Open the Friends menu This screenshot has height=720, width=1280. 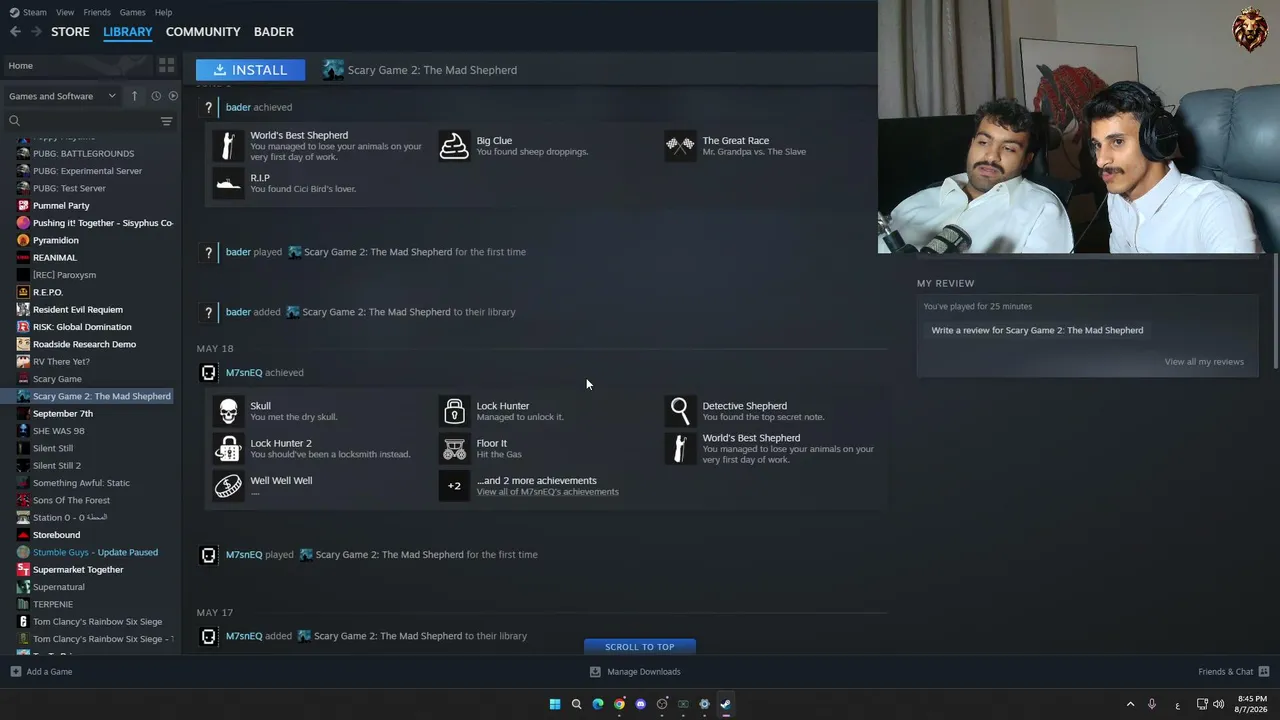click(97, 12)
